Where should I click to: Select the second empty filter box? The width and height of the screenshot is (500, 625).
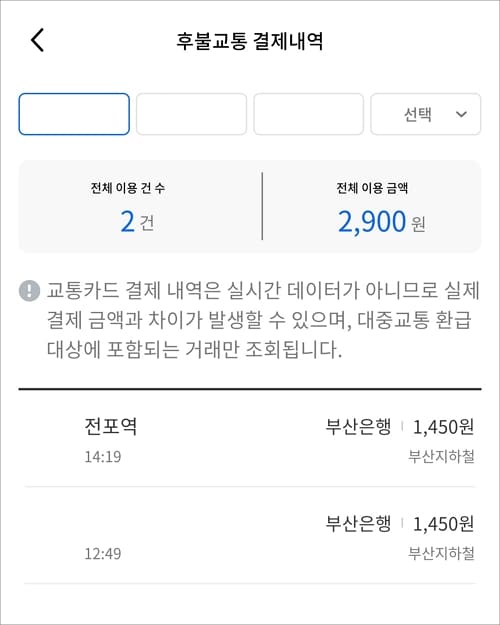191,114
